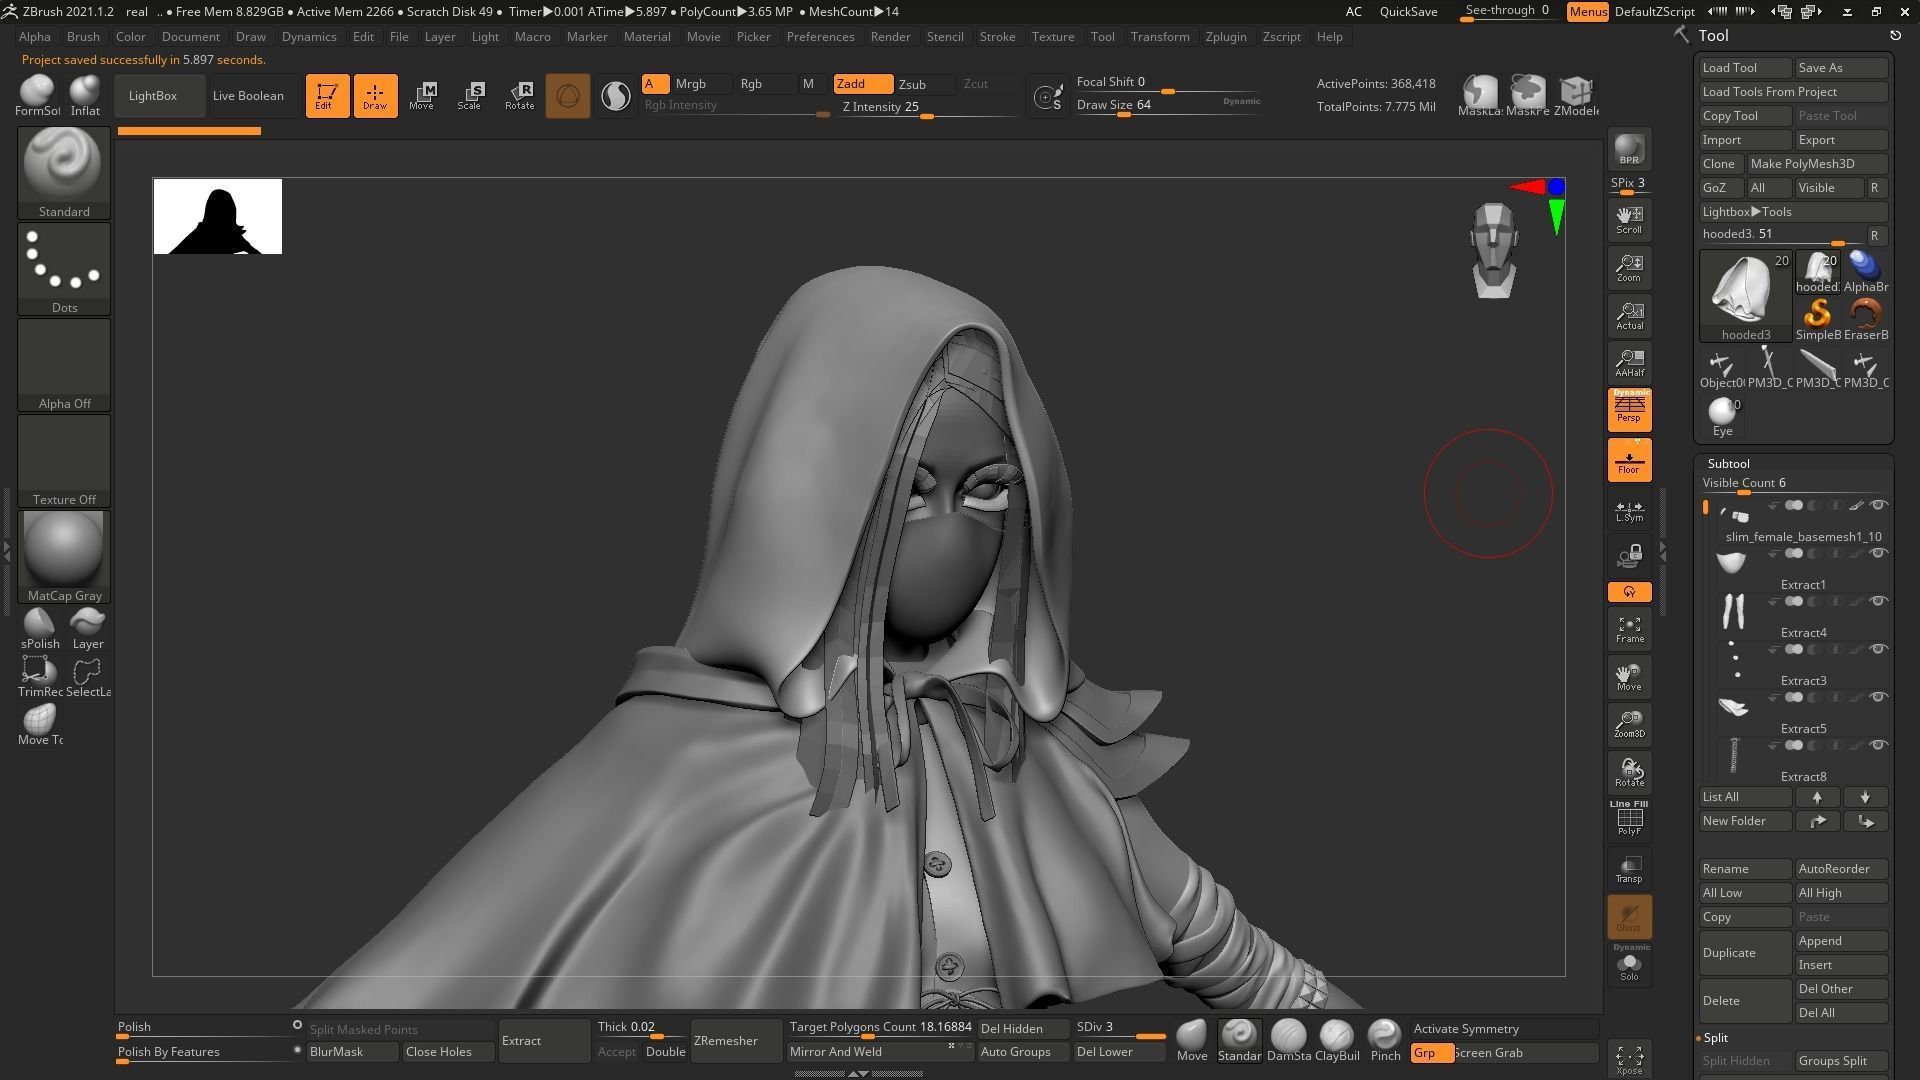Click the LightBox button
The image size is (1920, 1080).
[x=160, y=96]
